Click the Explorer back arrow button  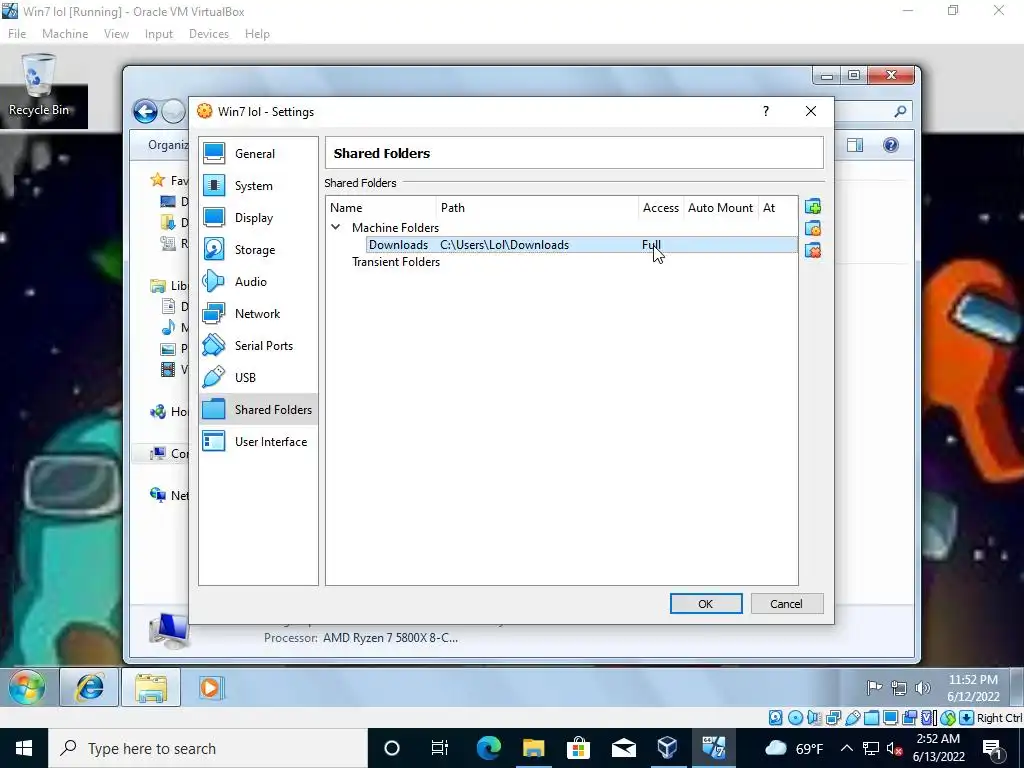pos(145,112)
